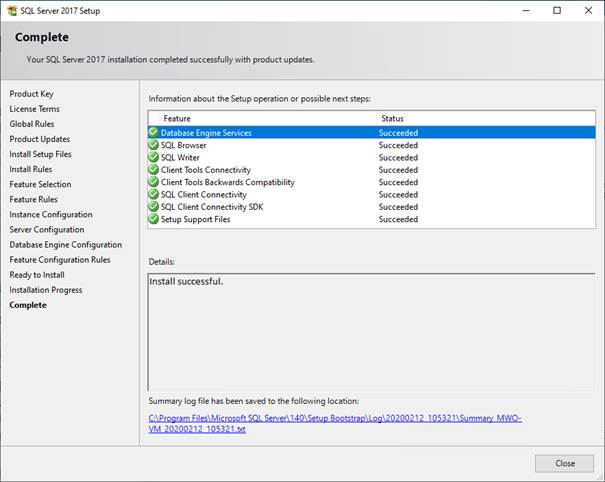Click Succeeded status for Database Engine Services
Viewport: 605px width, 482px height.
click(398, 133)
